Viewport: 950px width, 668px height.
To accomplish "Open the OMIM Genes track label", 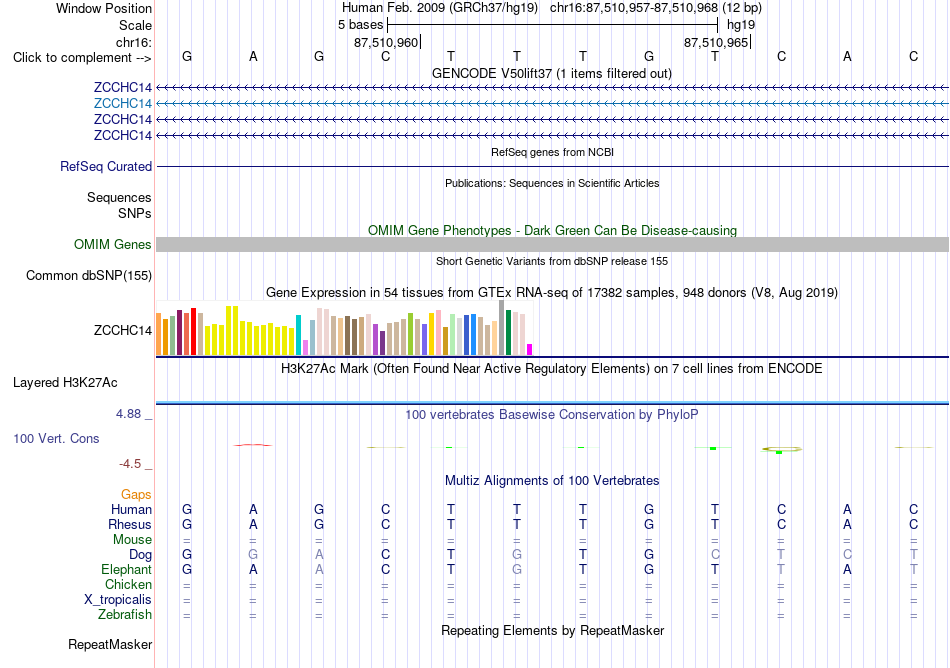I will pos(113,245).
